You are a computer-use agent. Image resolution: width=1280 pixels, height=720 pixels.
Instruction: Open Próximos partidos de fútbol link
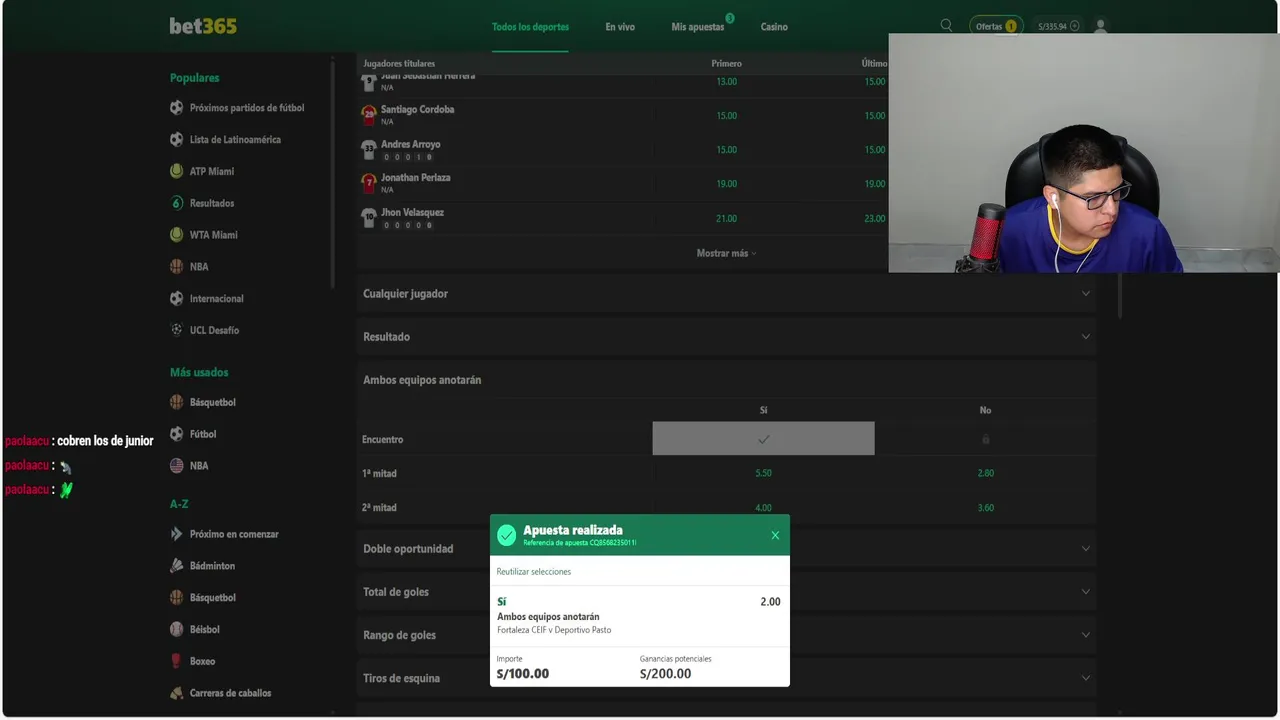[247, 108]
